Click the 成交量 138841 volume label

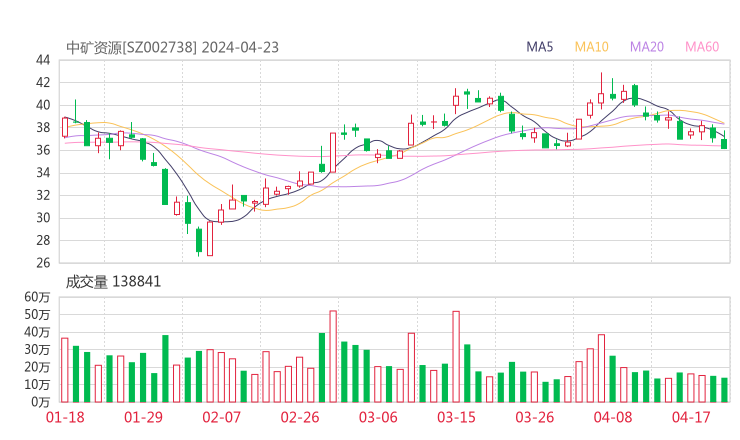click(113, 282)
